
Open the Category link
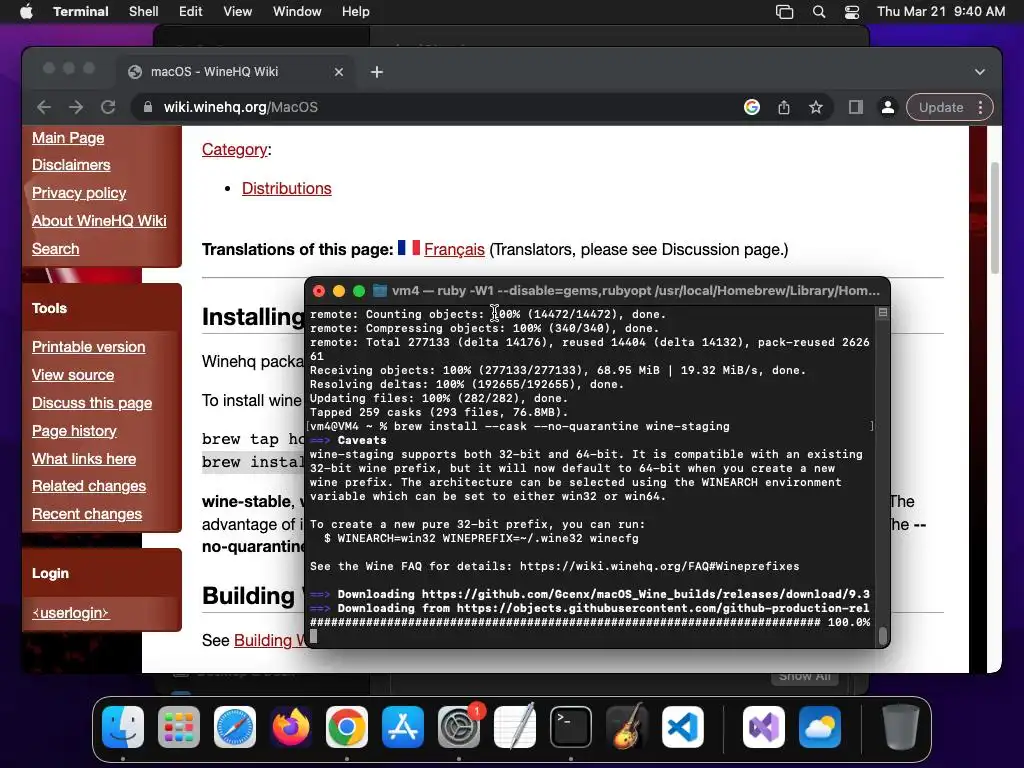(x=234, y=150)
